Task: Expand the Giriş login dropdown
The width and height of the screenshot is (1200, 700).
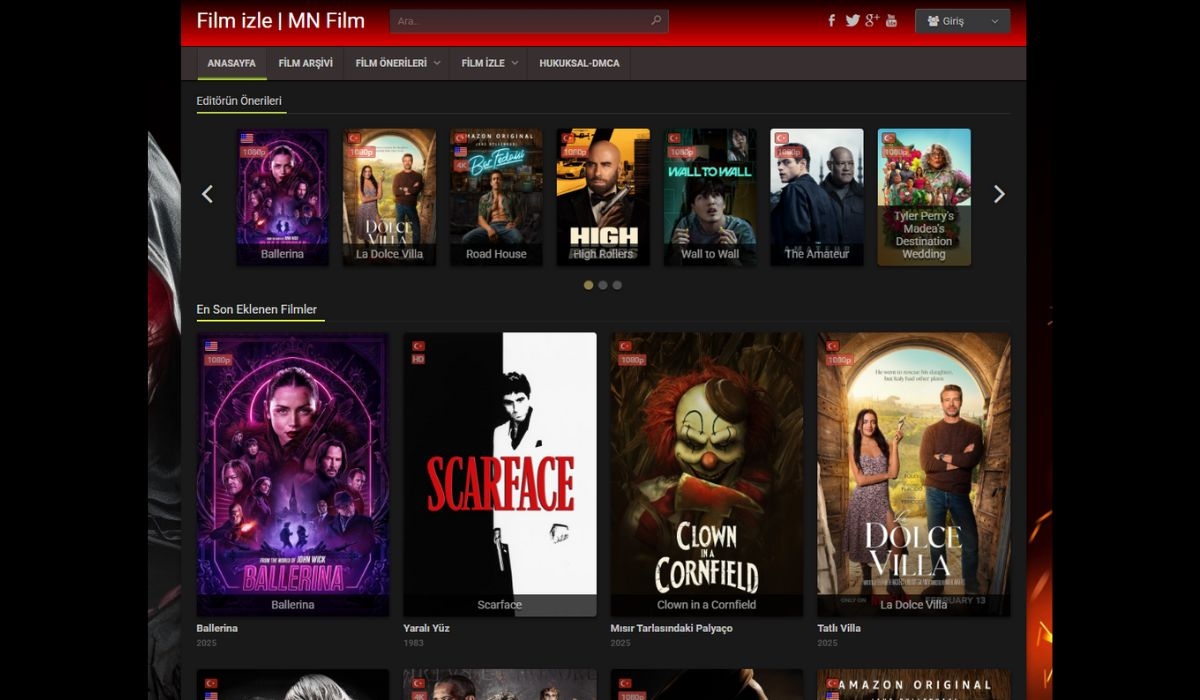Action: tap(961, 21)
